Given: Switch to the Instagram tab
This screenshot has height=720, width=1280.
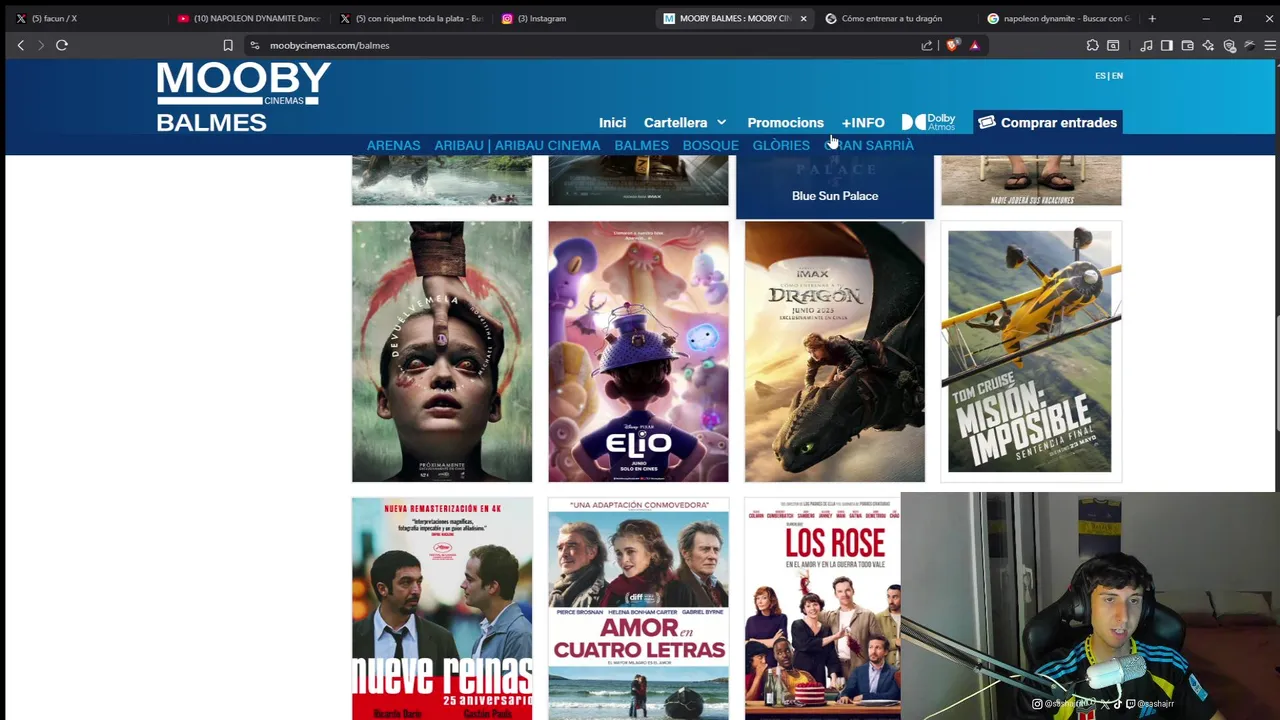Looking at the screenshot, I should pyautogui.click(x=574, y=18).
